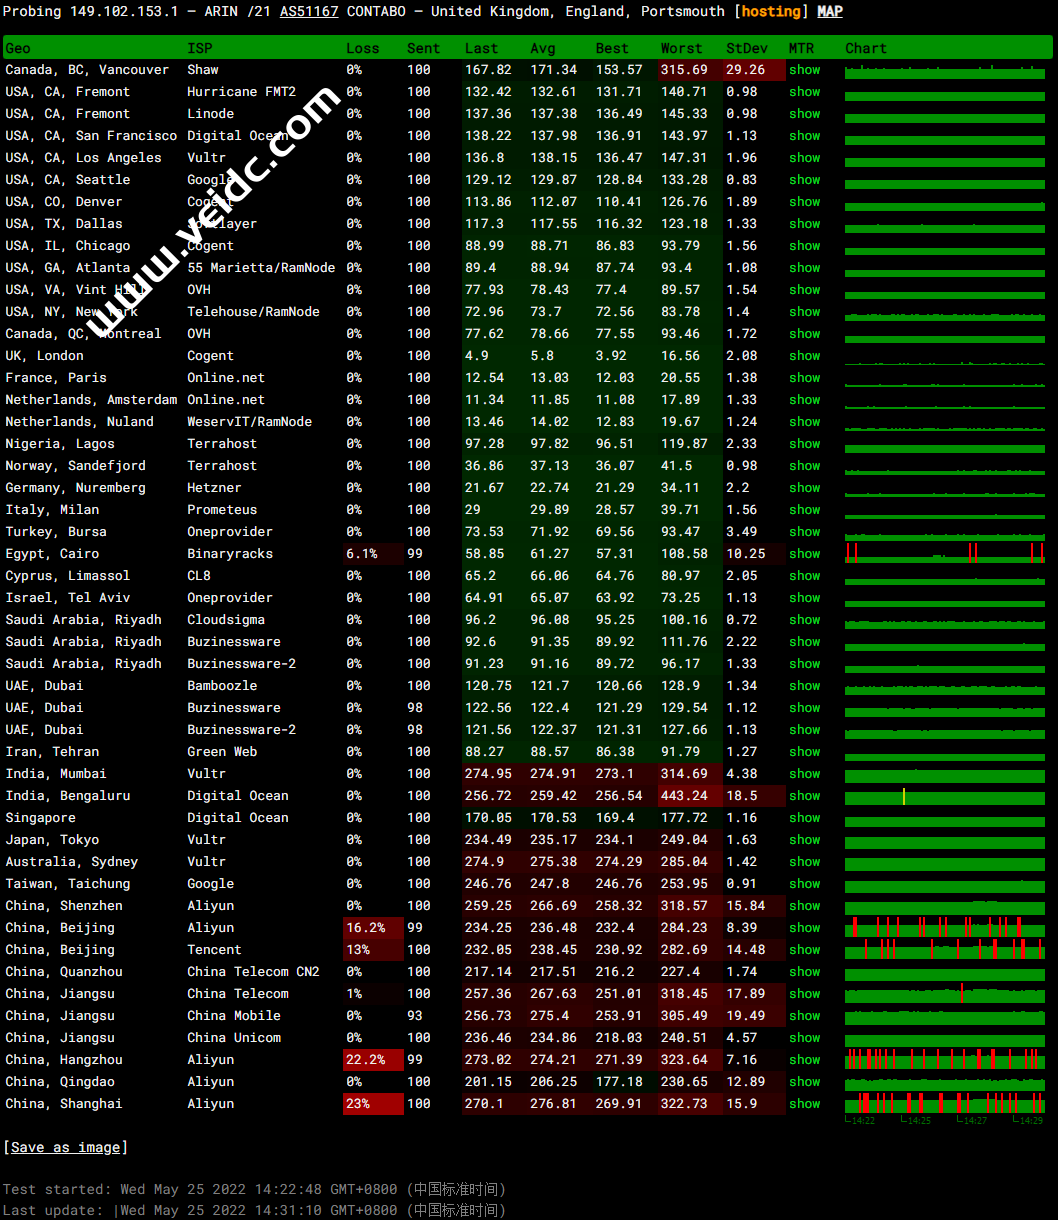
Task: Show MTR for India, Bengaluru Digital Ocean
Action: [804, 796]
